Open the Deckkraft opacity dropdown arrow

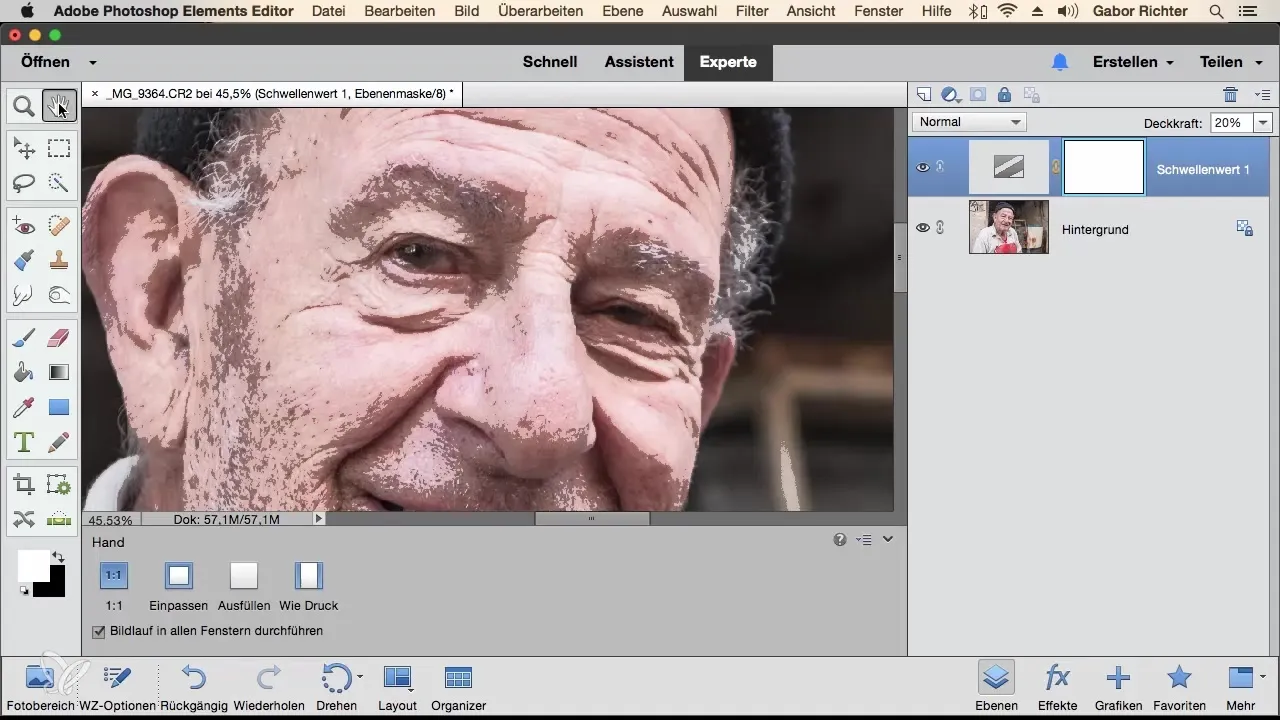(1262, 122)
